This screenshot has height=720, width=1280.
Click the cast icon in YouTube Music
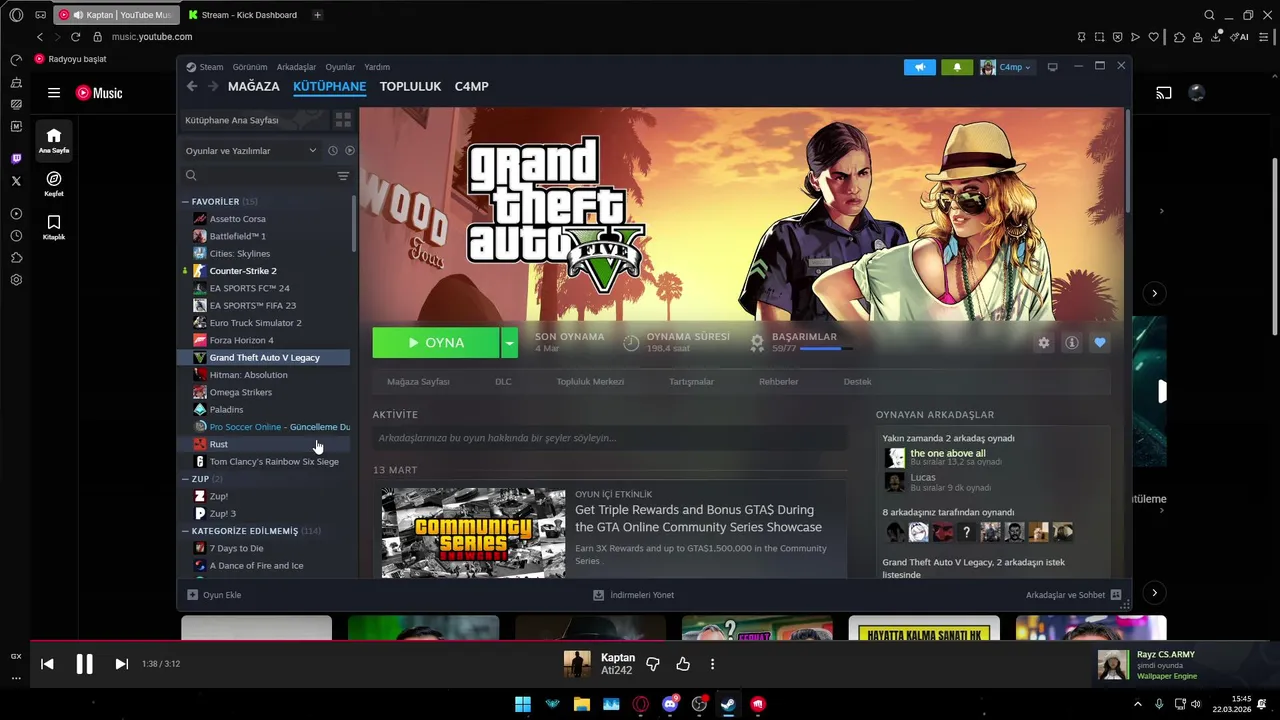[1164, 93]
